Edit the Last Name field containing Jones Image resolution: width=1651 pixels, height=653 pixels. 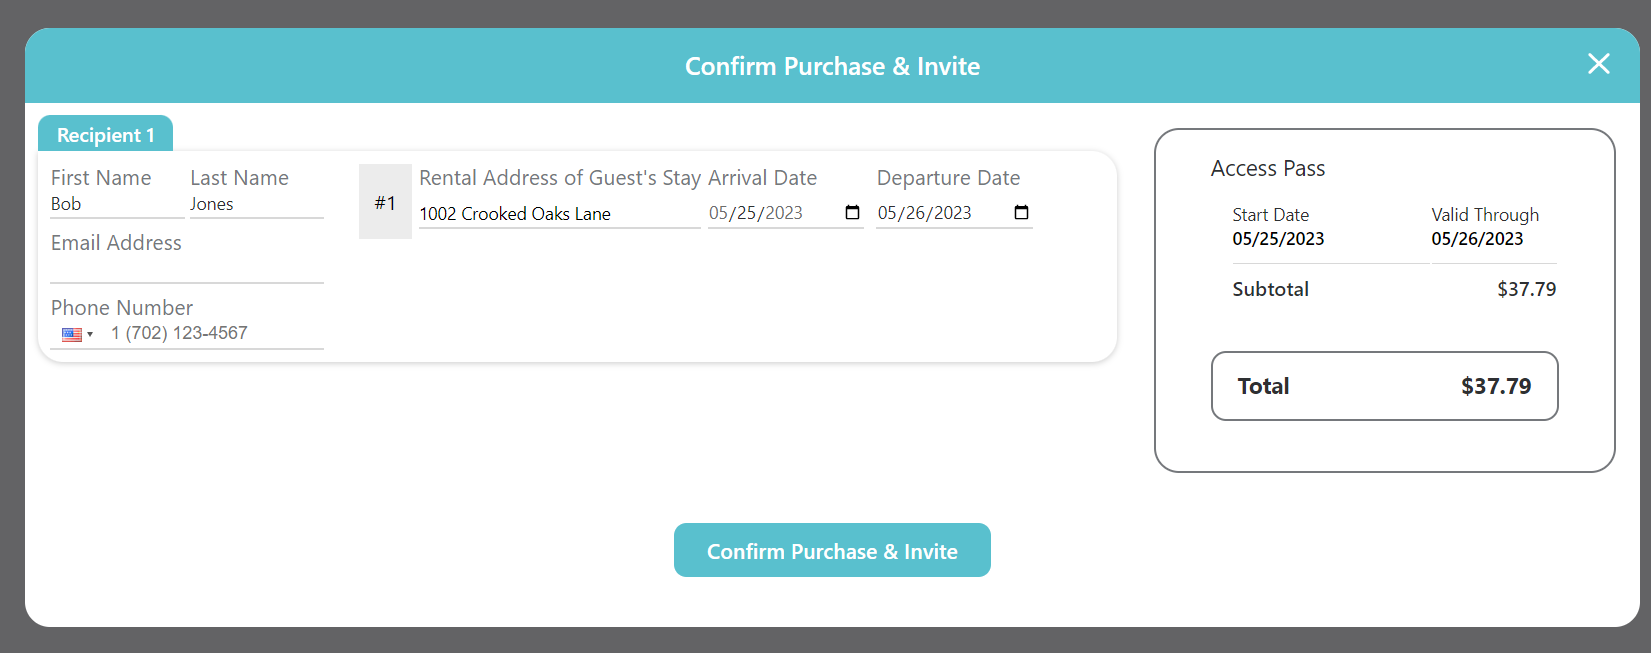click(256, 204)
